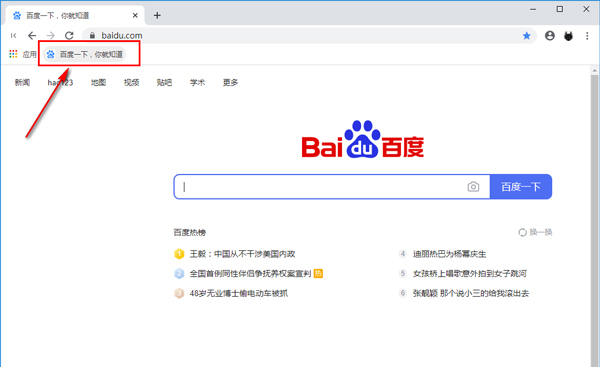Open the Apps grid icon in bookmarks bar
600x367 pixels.
[x=13, y=54]
